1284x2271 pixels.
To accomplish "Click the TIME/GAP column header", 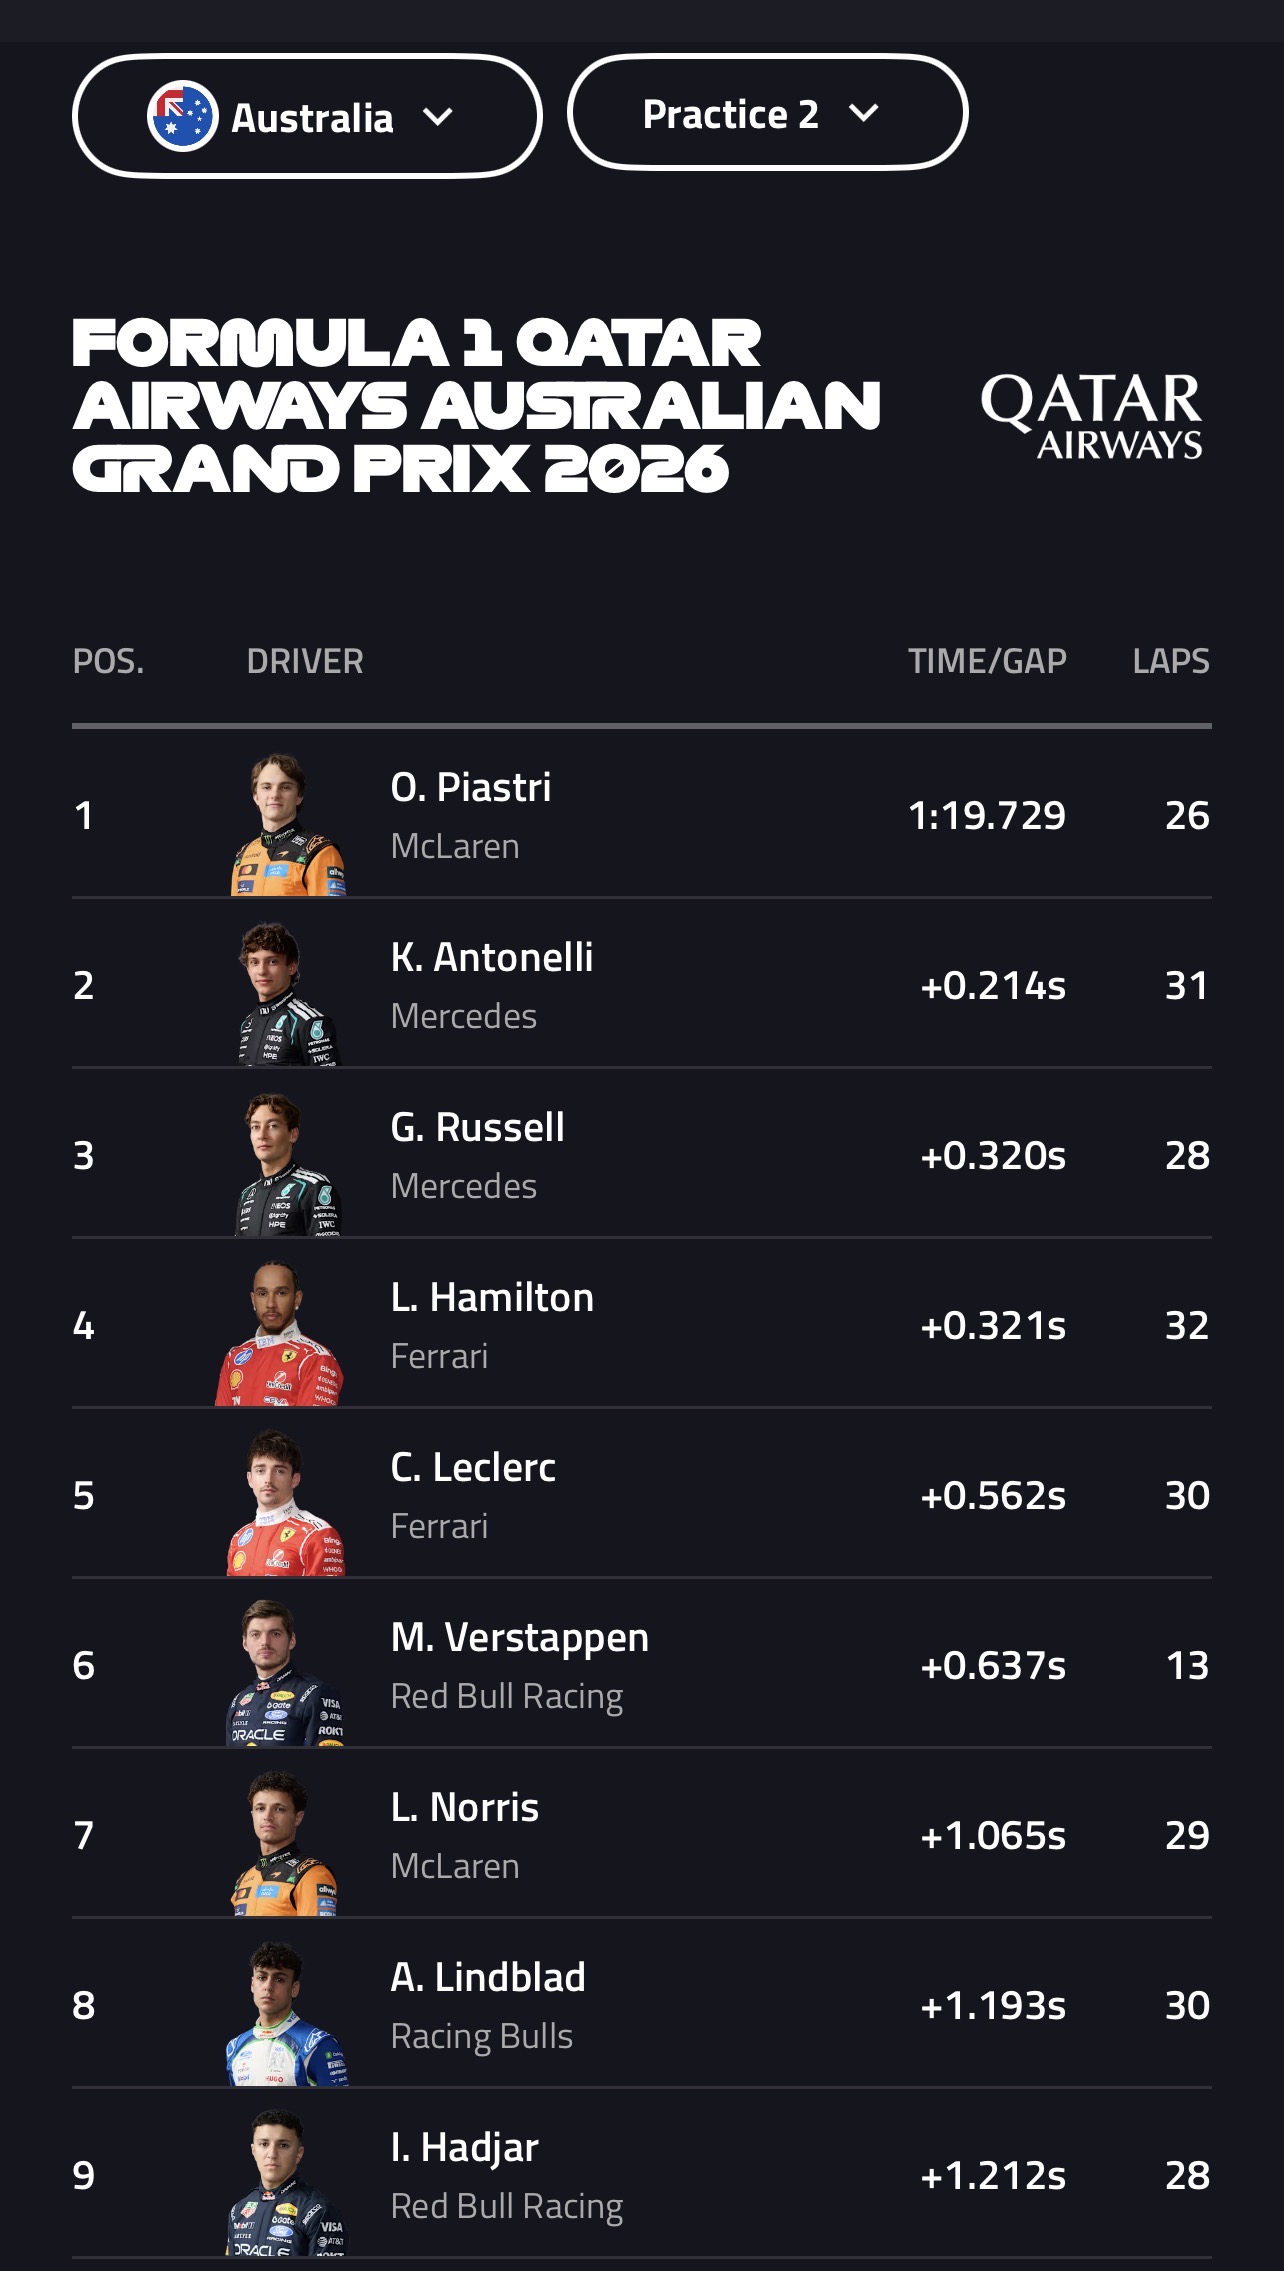I will (x=987, y=662).
